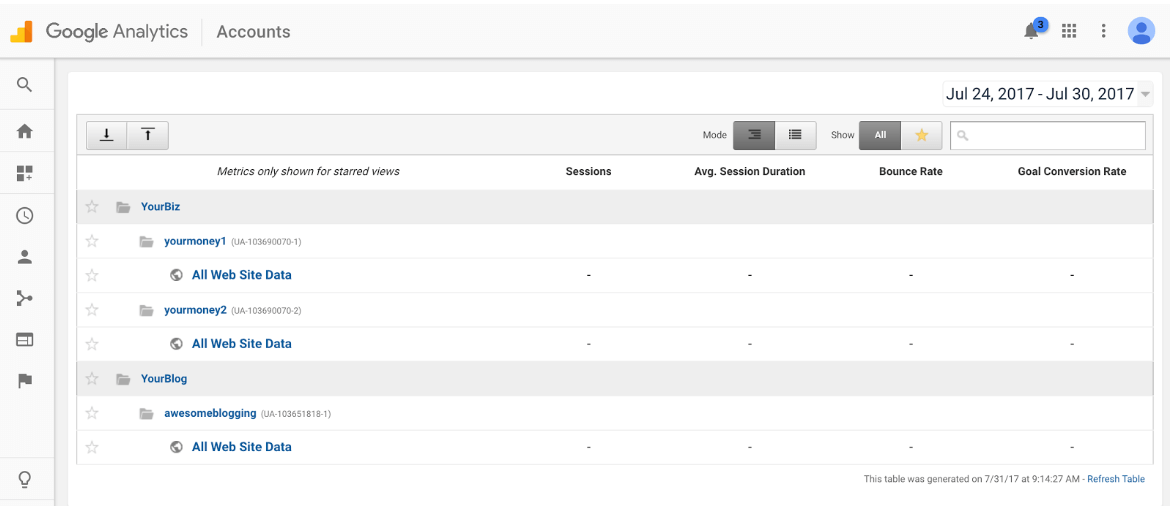The image size is (1170, 506).
Task: Open the awesomeblogging property link
Action: pyautogui.click(x=210, y=413)
